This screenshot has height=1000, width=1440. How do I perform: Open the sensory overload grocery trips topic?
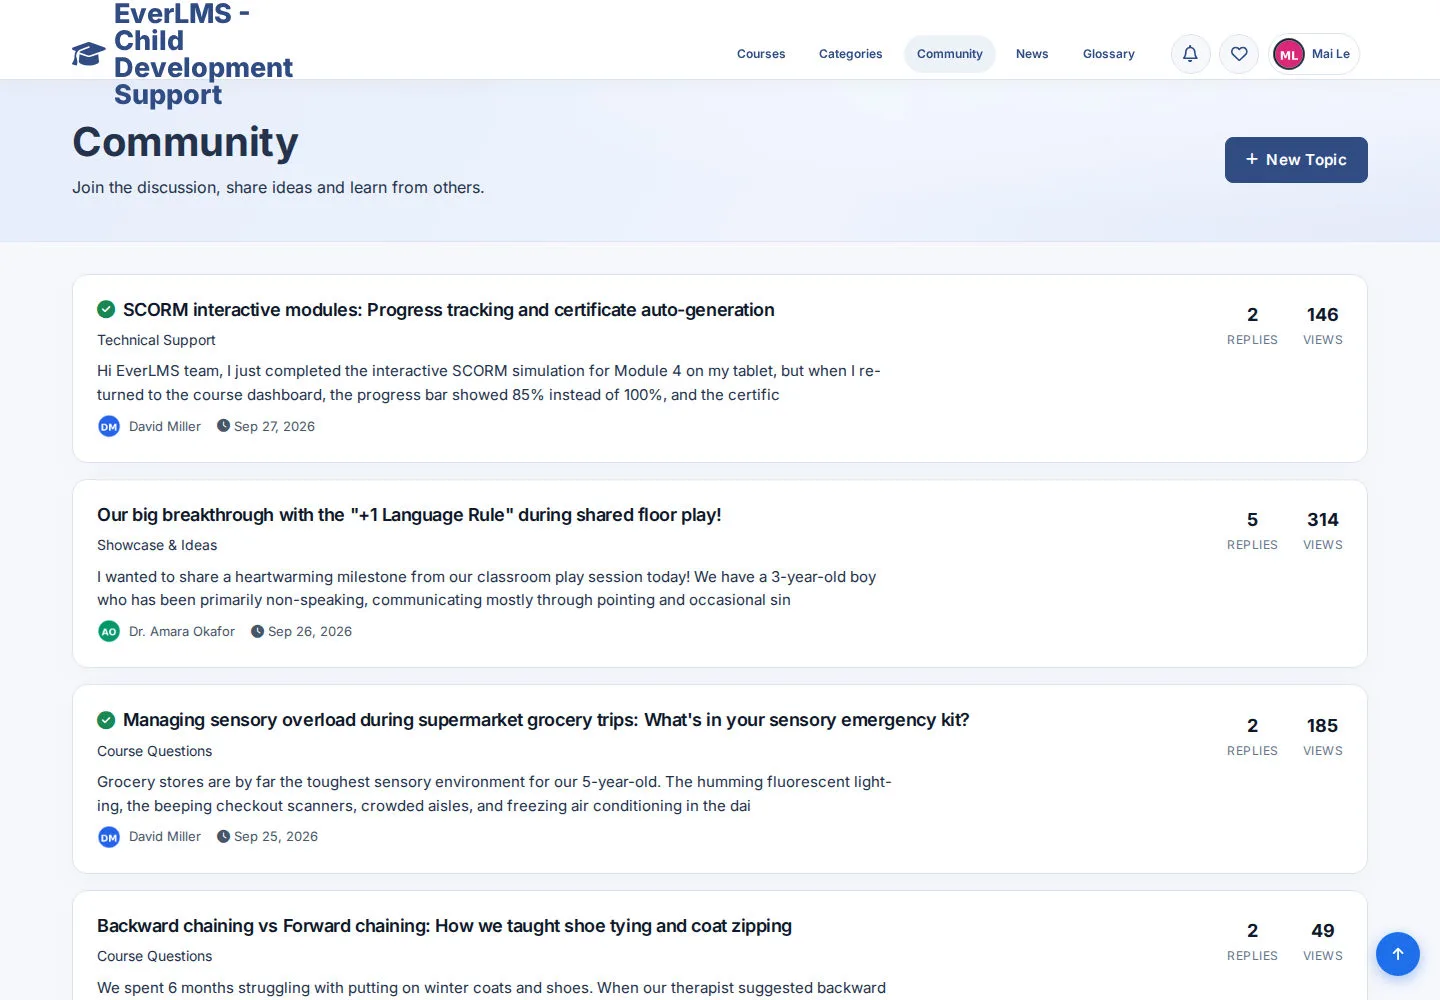pyautogui.click(x=546, y=720)
